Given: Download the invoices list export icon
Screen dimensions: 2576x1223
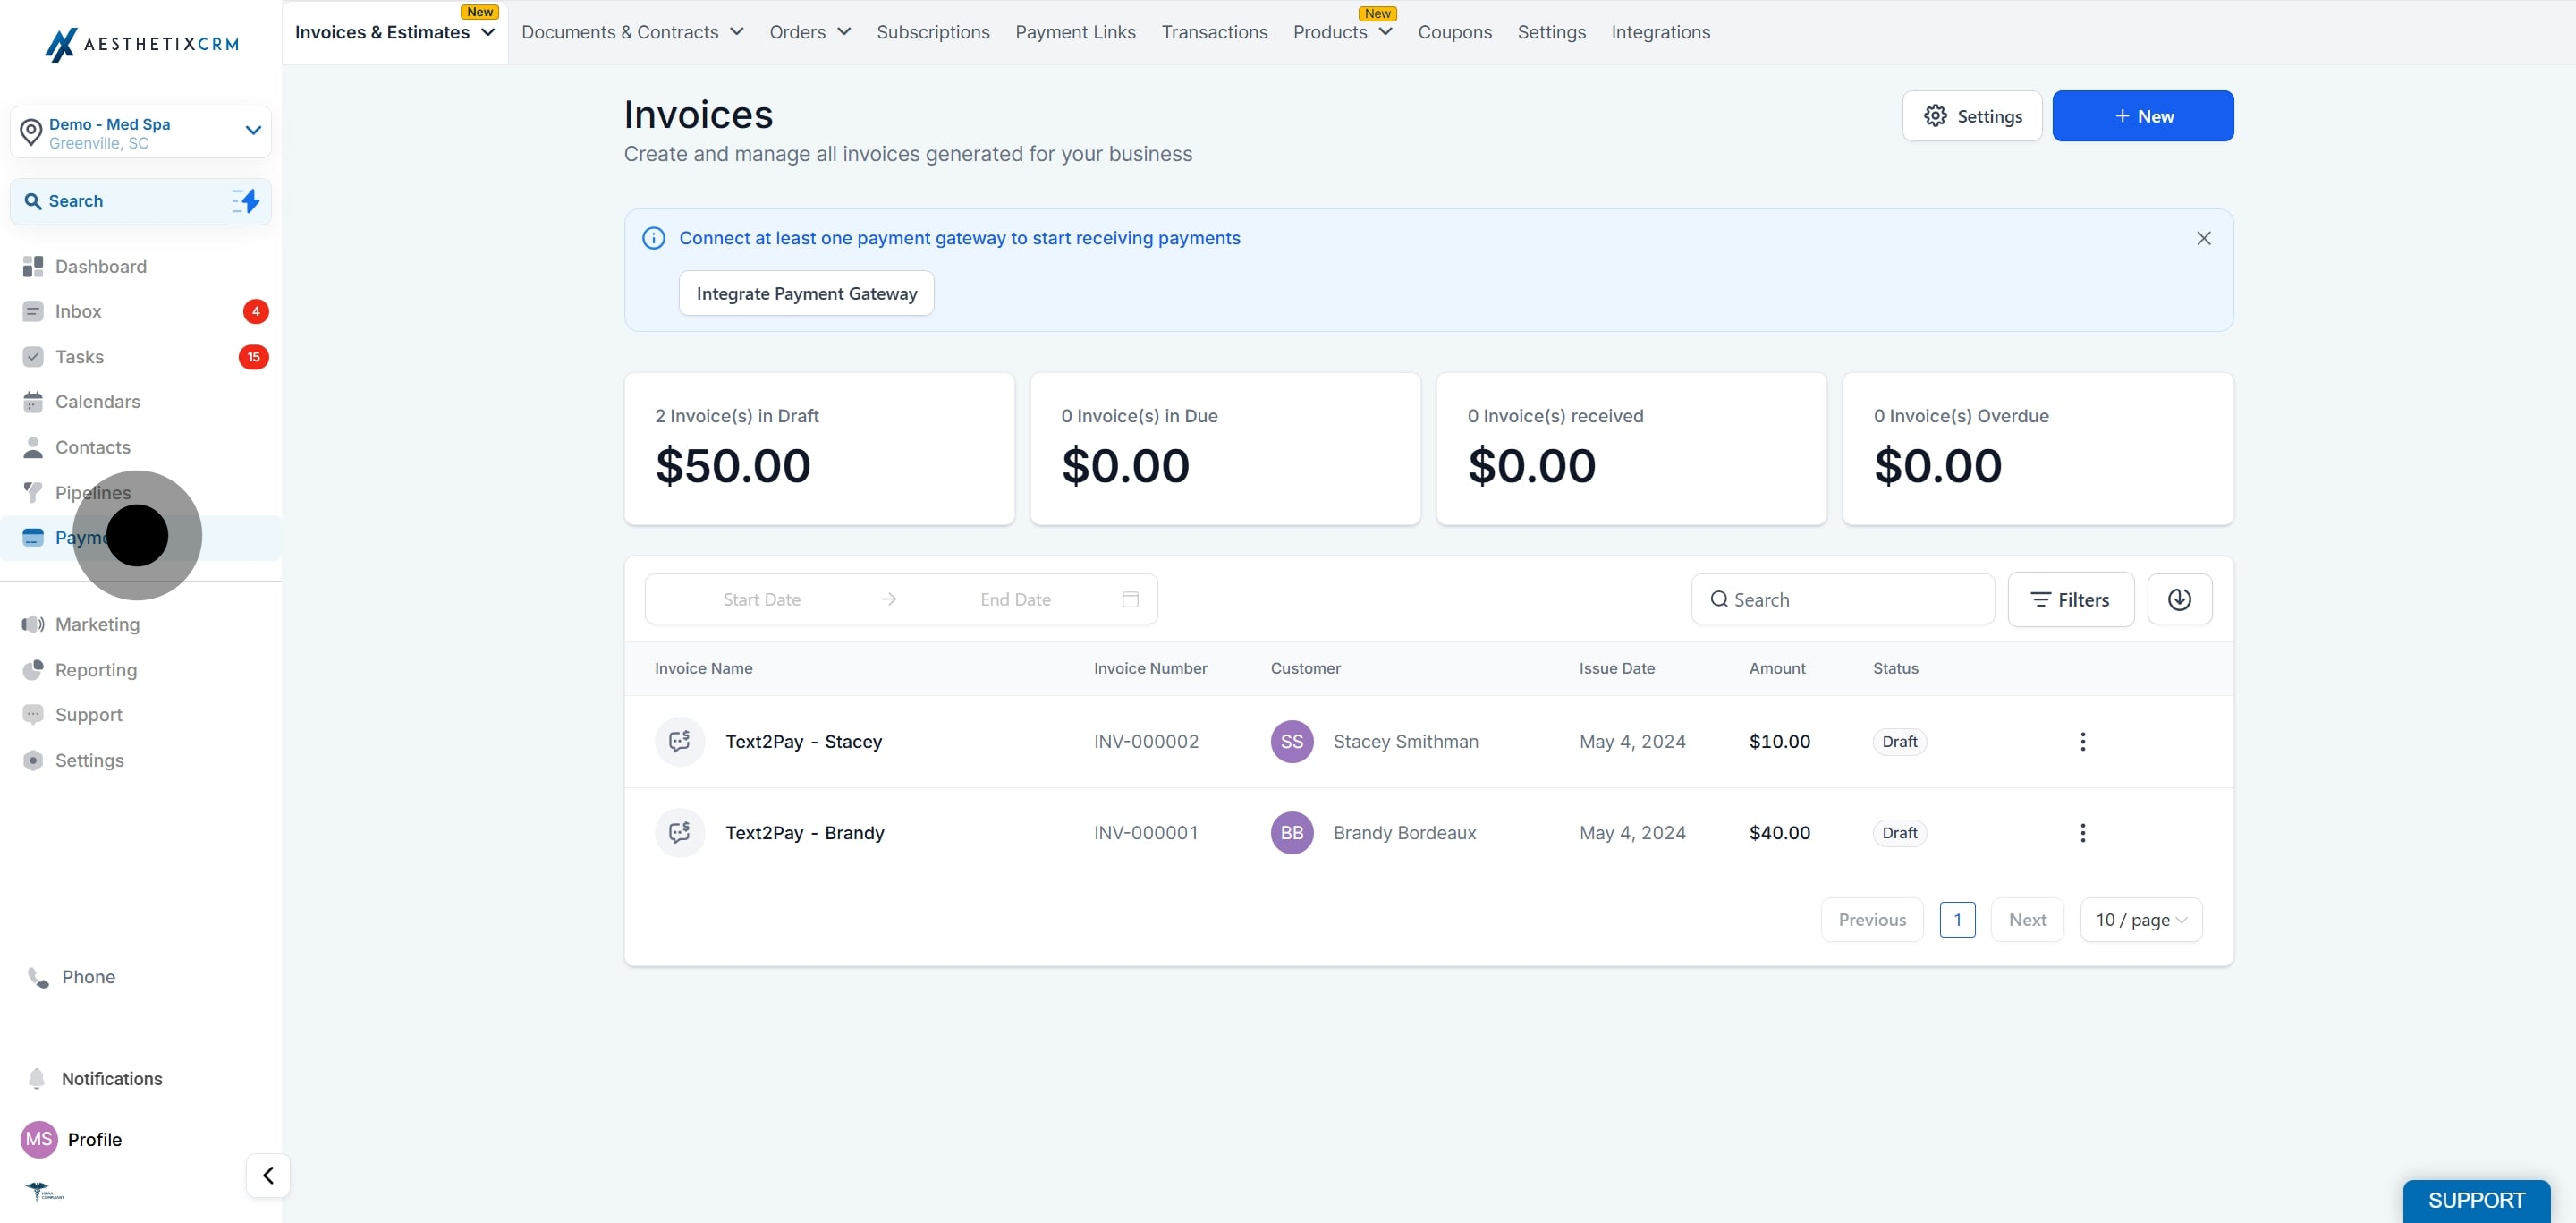Looking at the screenshot, I should [2179, 599].
